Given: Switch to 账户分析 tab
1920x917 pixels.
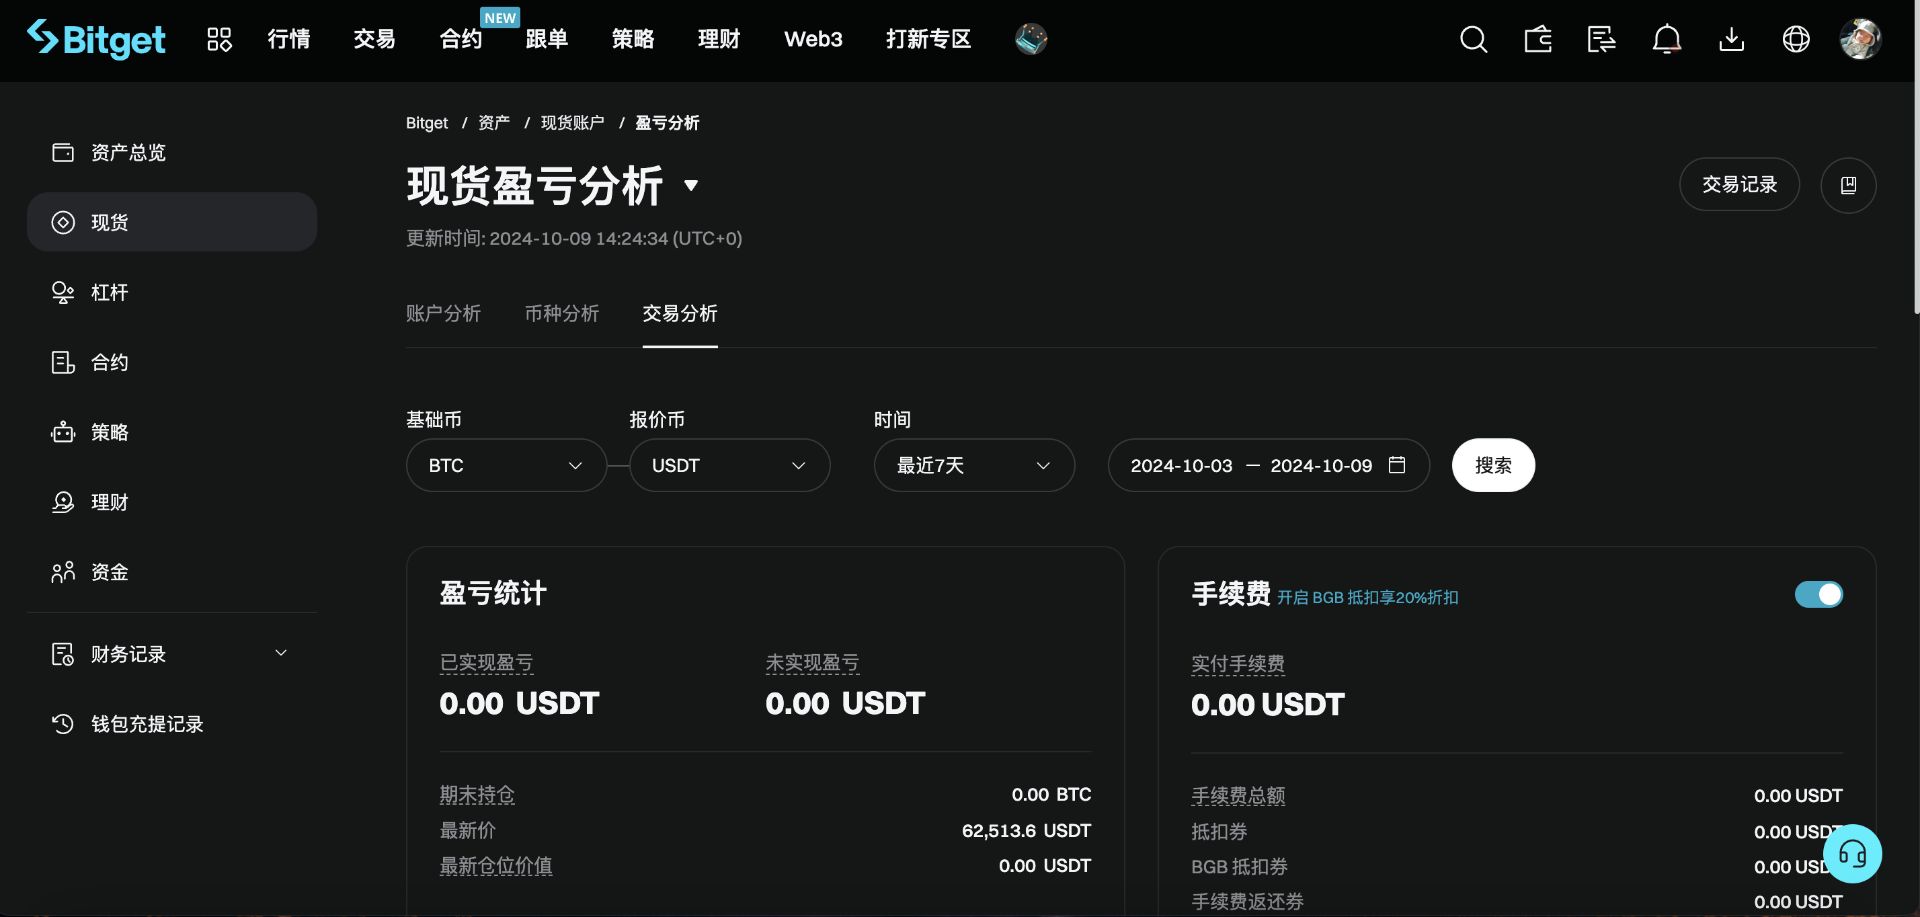Looking at the screenshot, I should pyautogui.click(x=443, y=313).
